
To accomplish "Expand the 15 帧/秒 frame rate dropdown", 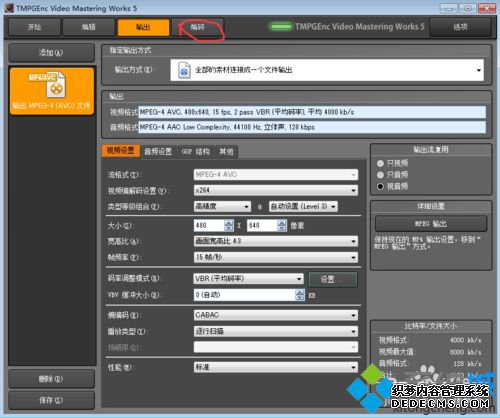I will pos(276,257).
